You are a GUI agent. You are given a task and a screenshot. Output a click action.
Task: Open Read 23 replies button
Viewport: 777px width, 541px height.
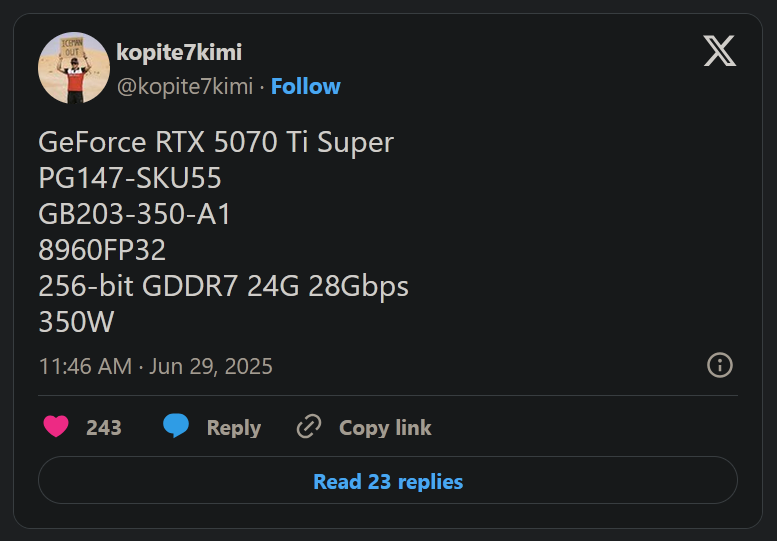click(388, 482)
